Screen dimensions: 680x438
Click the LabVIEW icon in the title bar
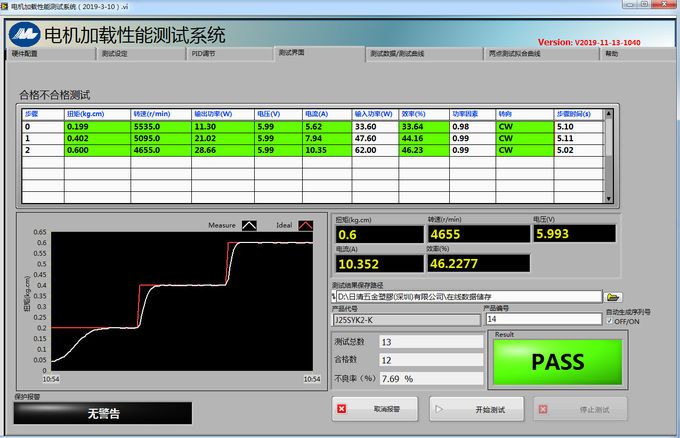tap(6, 6)
